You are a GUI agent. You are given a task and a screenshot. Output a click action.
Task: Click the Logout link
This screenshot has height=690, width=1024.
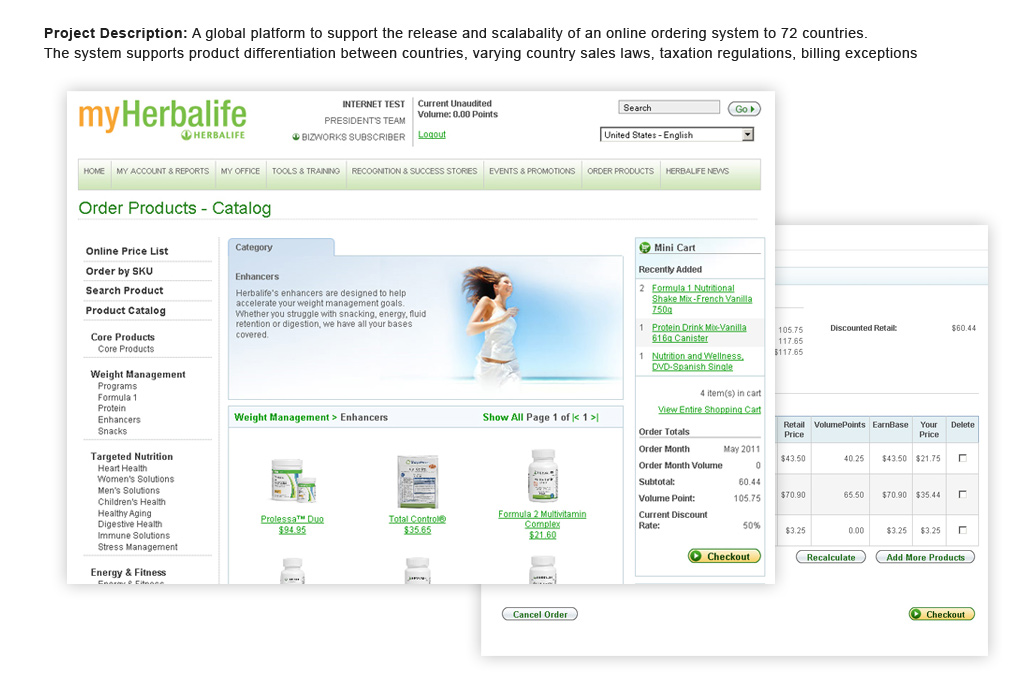(x=432, y=134)
